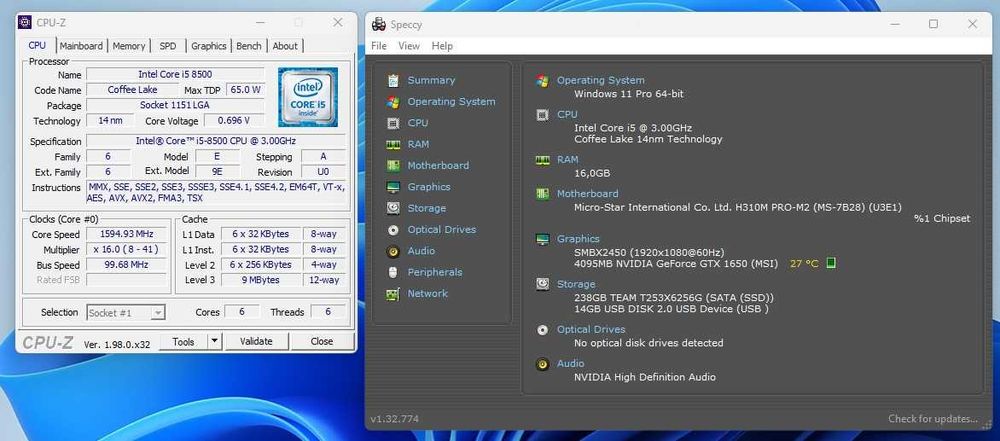Click the Name field showing Intel Core i5 8500

click(x=175, y=75)
